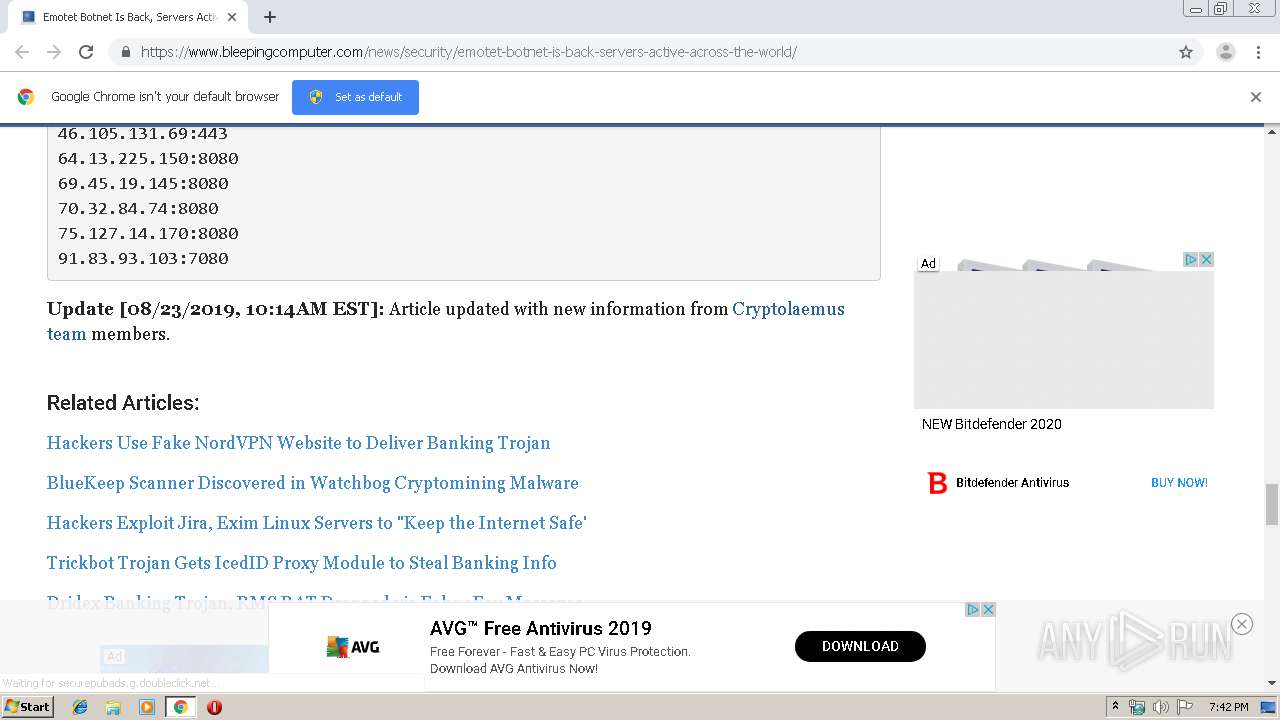The width and height of the screenshot is (1280, 720).
Task: Close the Bitdefender sidebar ad X
Action: click(1206, 260)
